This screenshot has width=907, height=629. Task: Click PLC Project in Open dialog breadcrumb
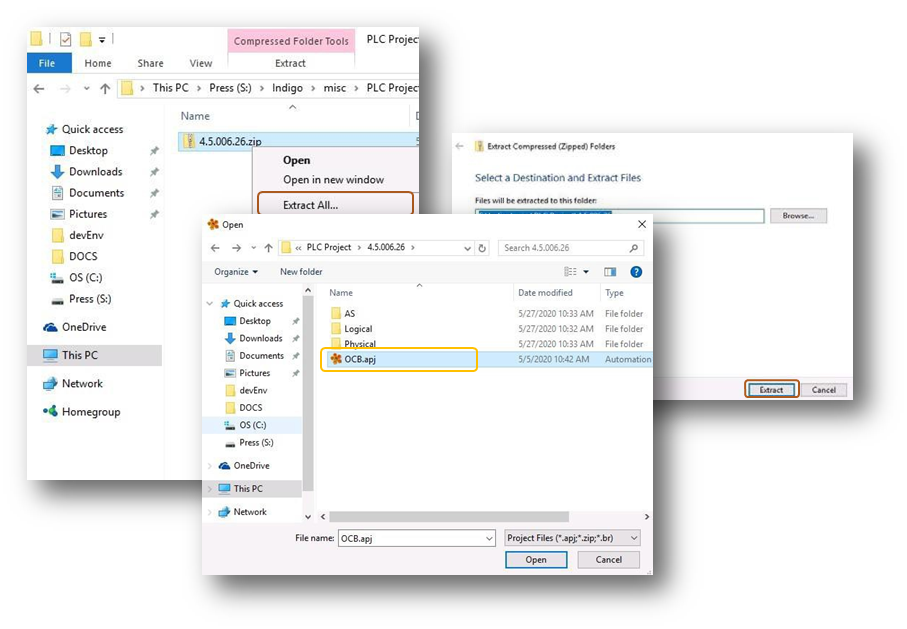(329, 247)
